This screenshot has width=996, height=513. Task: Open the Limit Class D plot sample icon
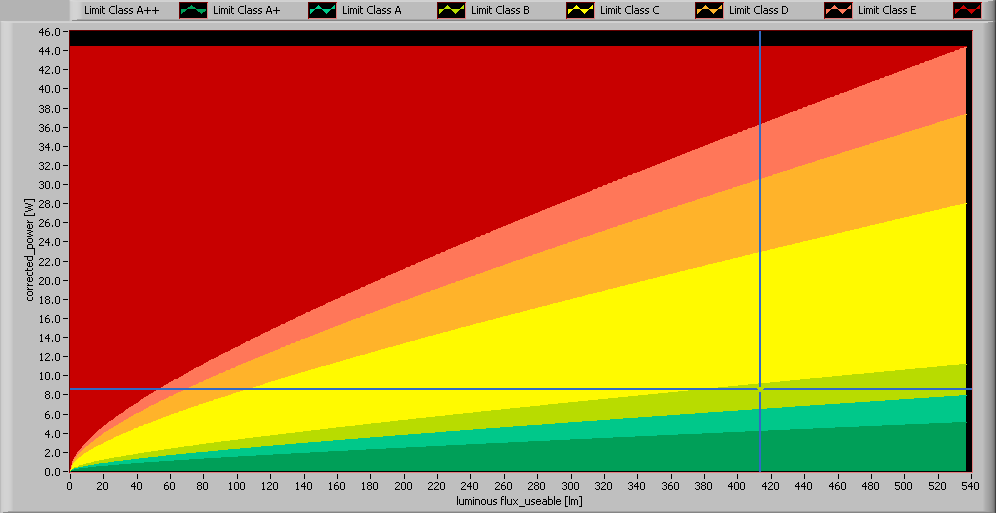tap(838, 10)
